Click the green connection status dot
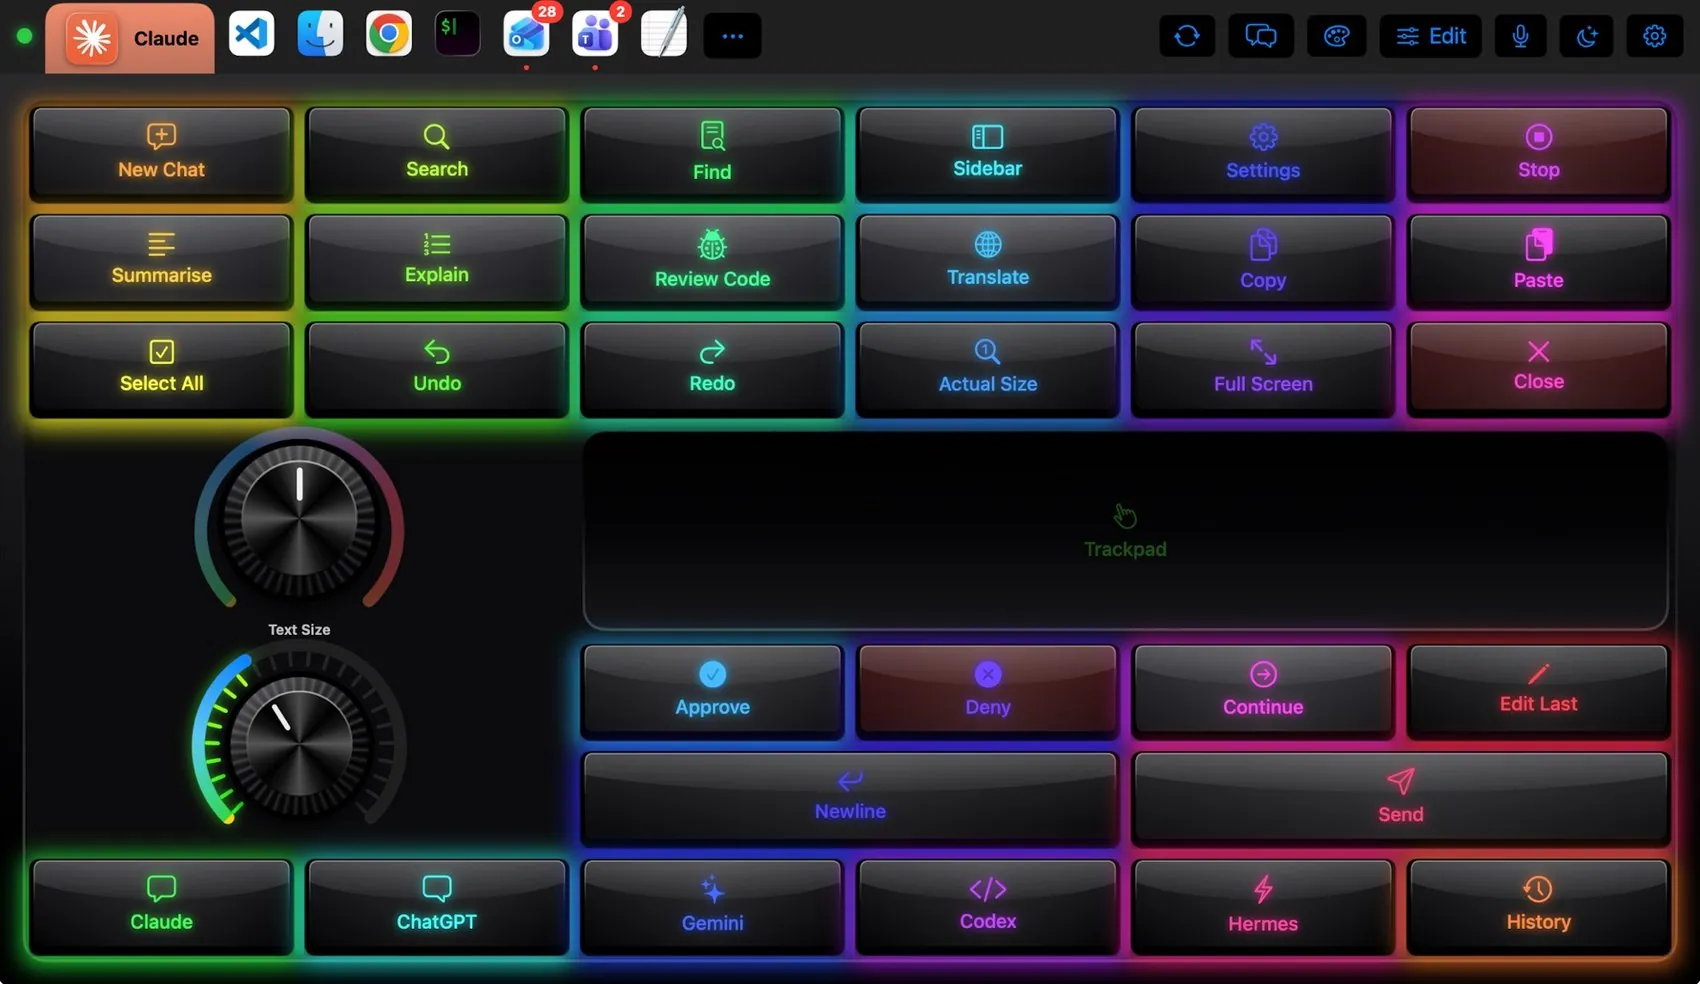This screenshot has width=1700, height=984. pyautogui.click(x=25, y=36)
